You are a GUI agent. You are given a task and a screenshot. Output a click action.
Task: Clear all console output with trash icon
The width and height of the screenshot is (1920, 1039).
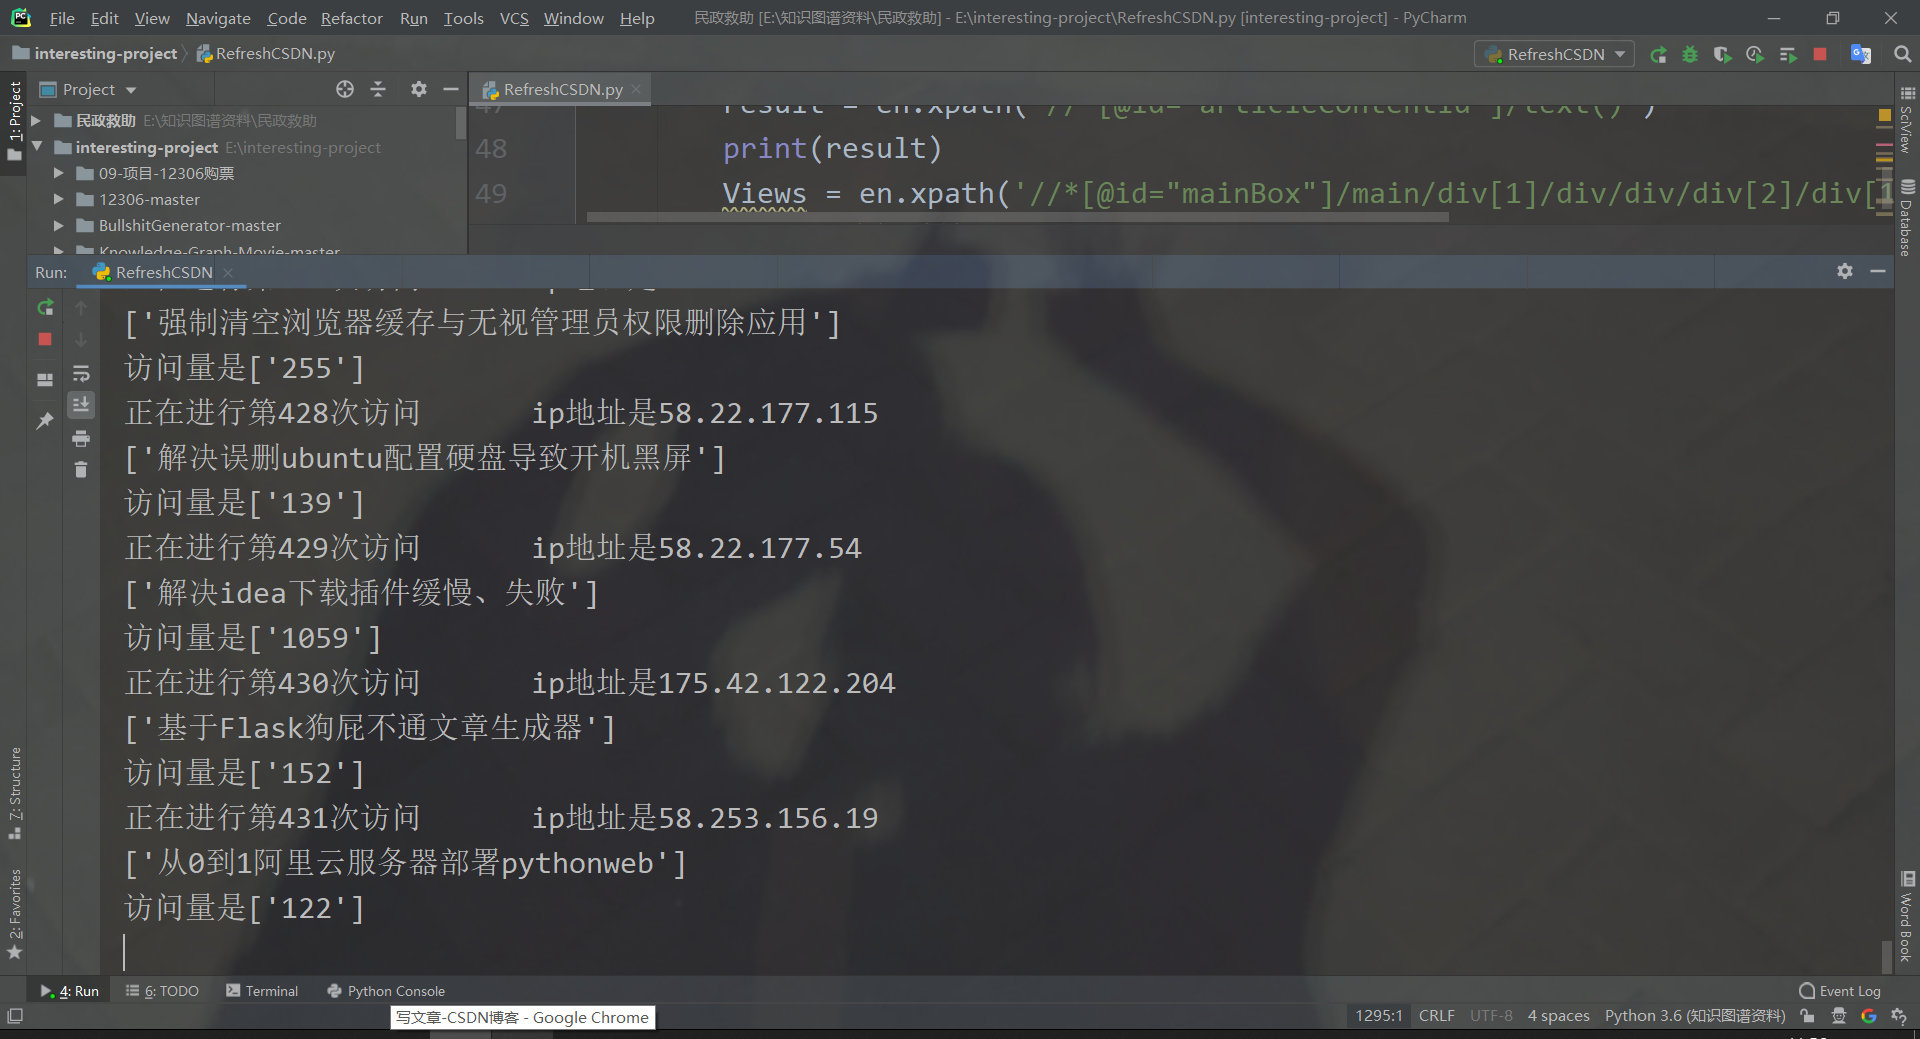[x=81, y=469]
